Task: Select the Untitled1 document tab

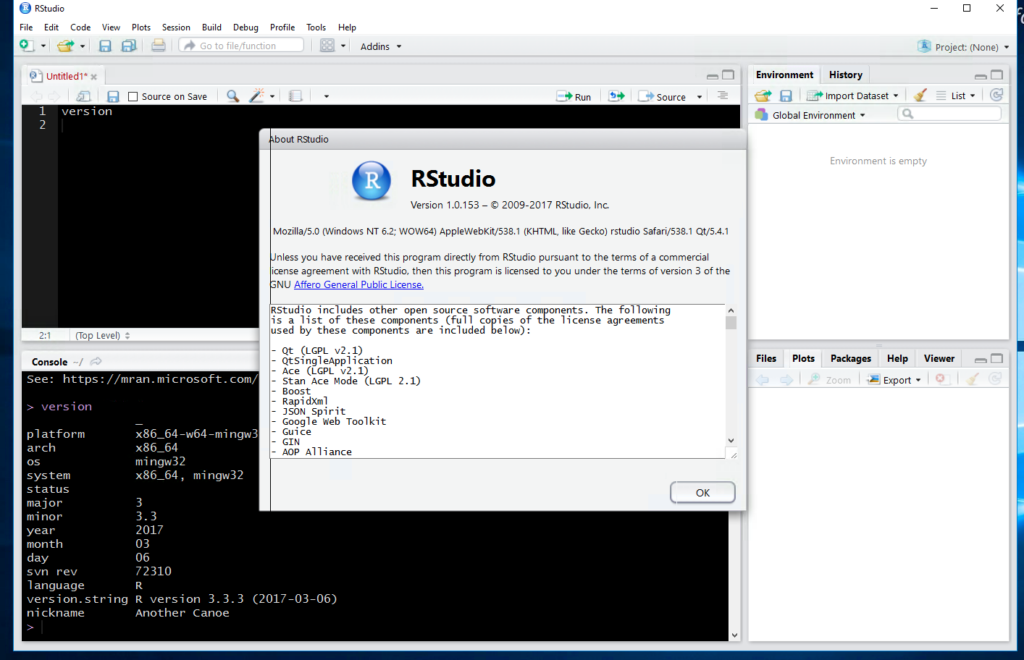Action: click(66, 76)
